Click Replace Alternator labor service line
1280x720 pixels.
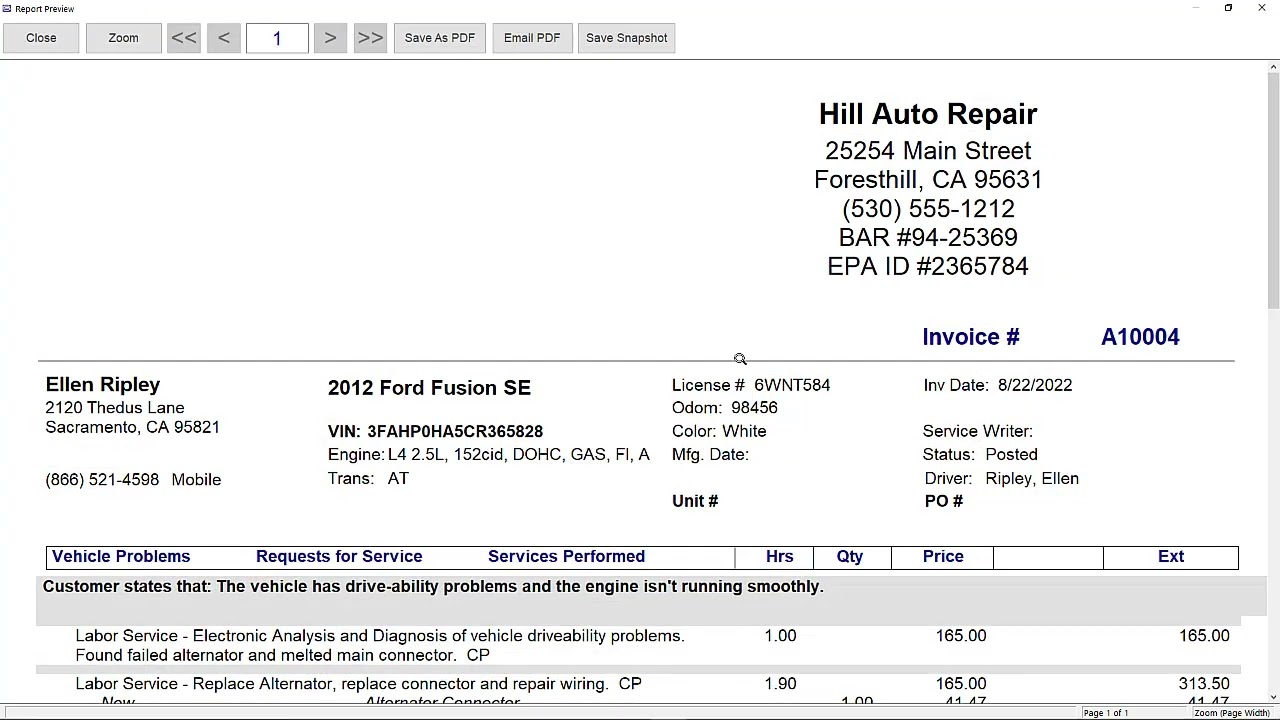[x=358, y=684]
